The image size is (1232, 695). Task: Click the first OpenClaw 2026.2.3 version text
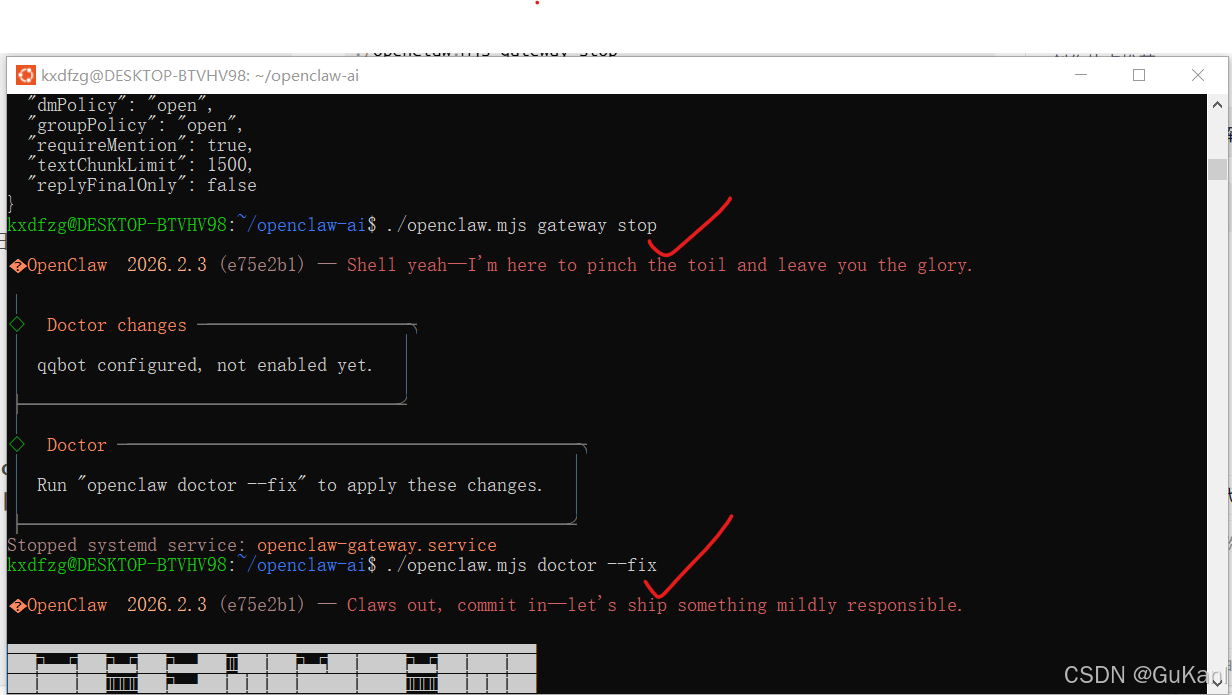click(x=117, y=265)
